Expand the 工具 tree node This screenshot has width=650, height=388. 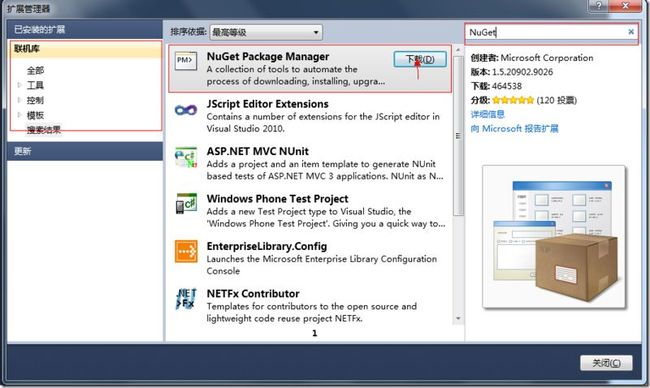pos(19,85)
